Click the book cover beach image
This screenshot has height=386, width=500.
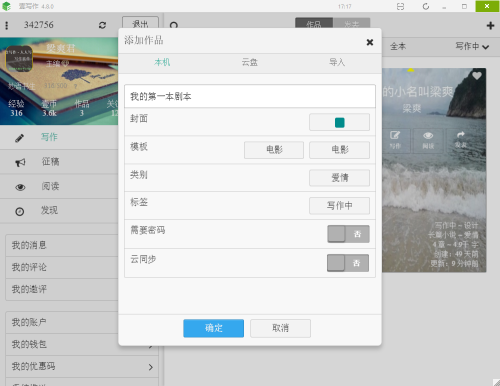434,170
